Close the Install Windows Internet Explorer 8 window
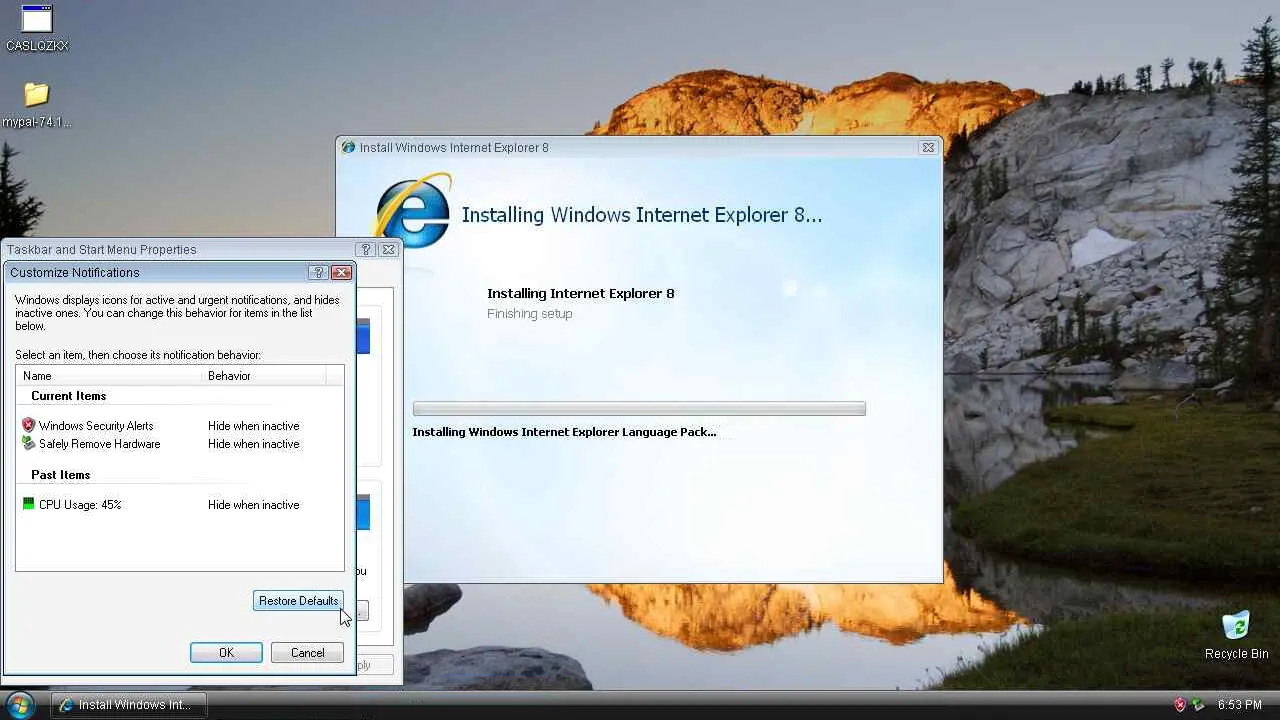The height and width of the screenshot is (720, 1280). click(x=928, y=147)
